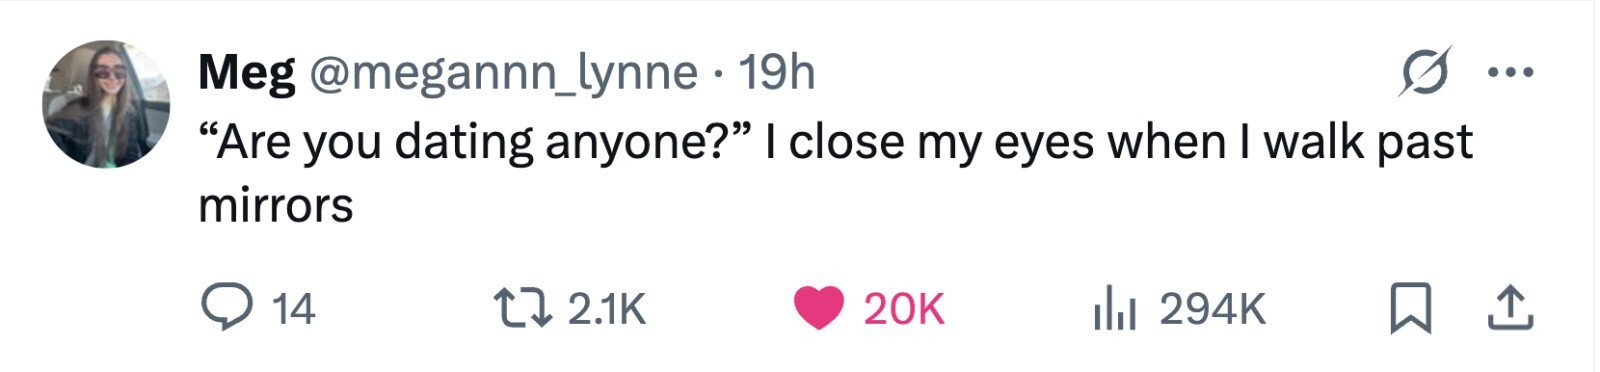Toggle the bookmark icon for this post
The image size is (1600, 372).
point(1411,308)
